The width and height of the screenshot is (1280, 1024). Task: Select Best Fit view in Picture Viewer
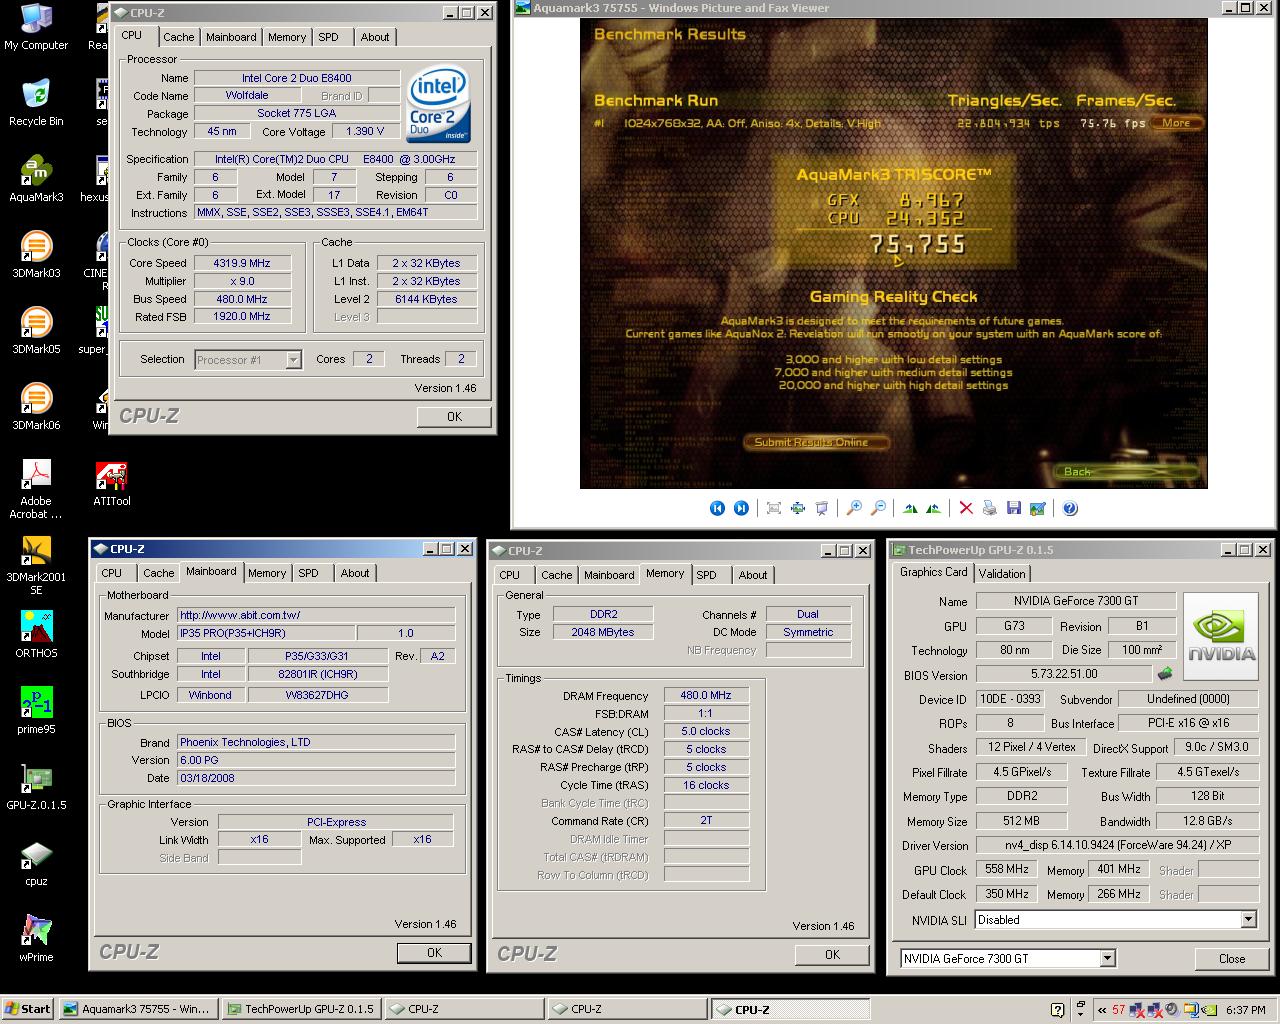point(774,508)
